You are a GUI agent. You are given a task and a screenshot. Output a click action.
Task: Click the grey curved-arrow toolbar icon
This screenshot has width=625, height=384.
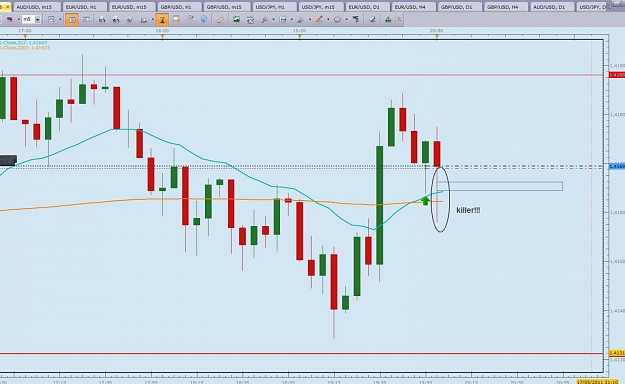pos(190,19)
